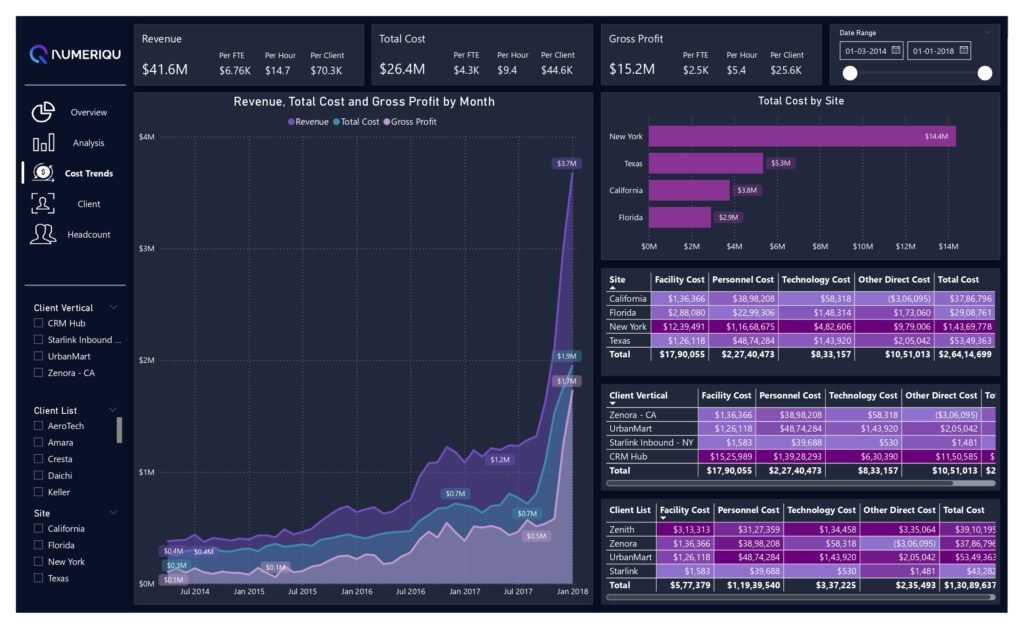Screen dimensions: 1024x629
Task: Click the Numeriqu logo
Action: tap(75, 54)
